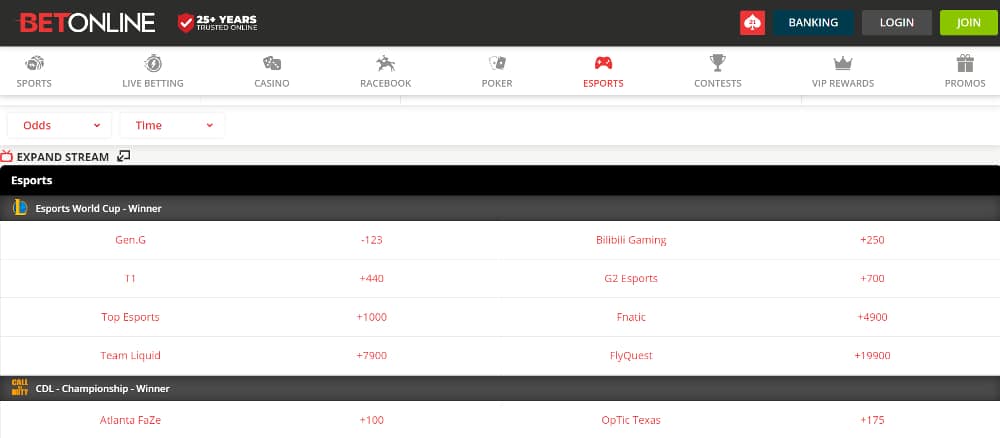
Task: Select G2 Esports to win
Action: point(631,279)
